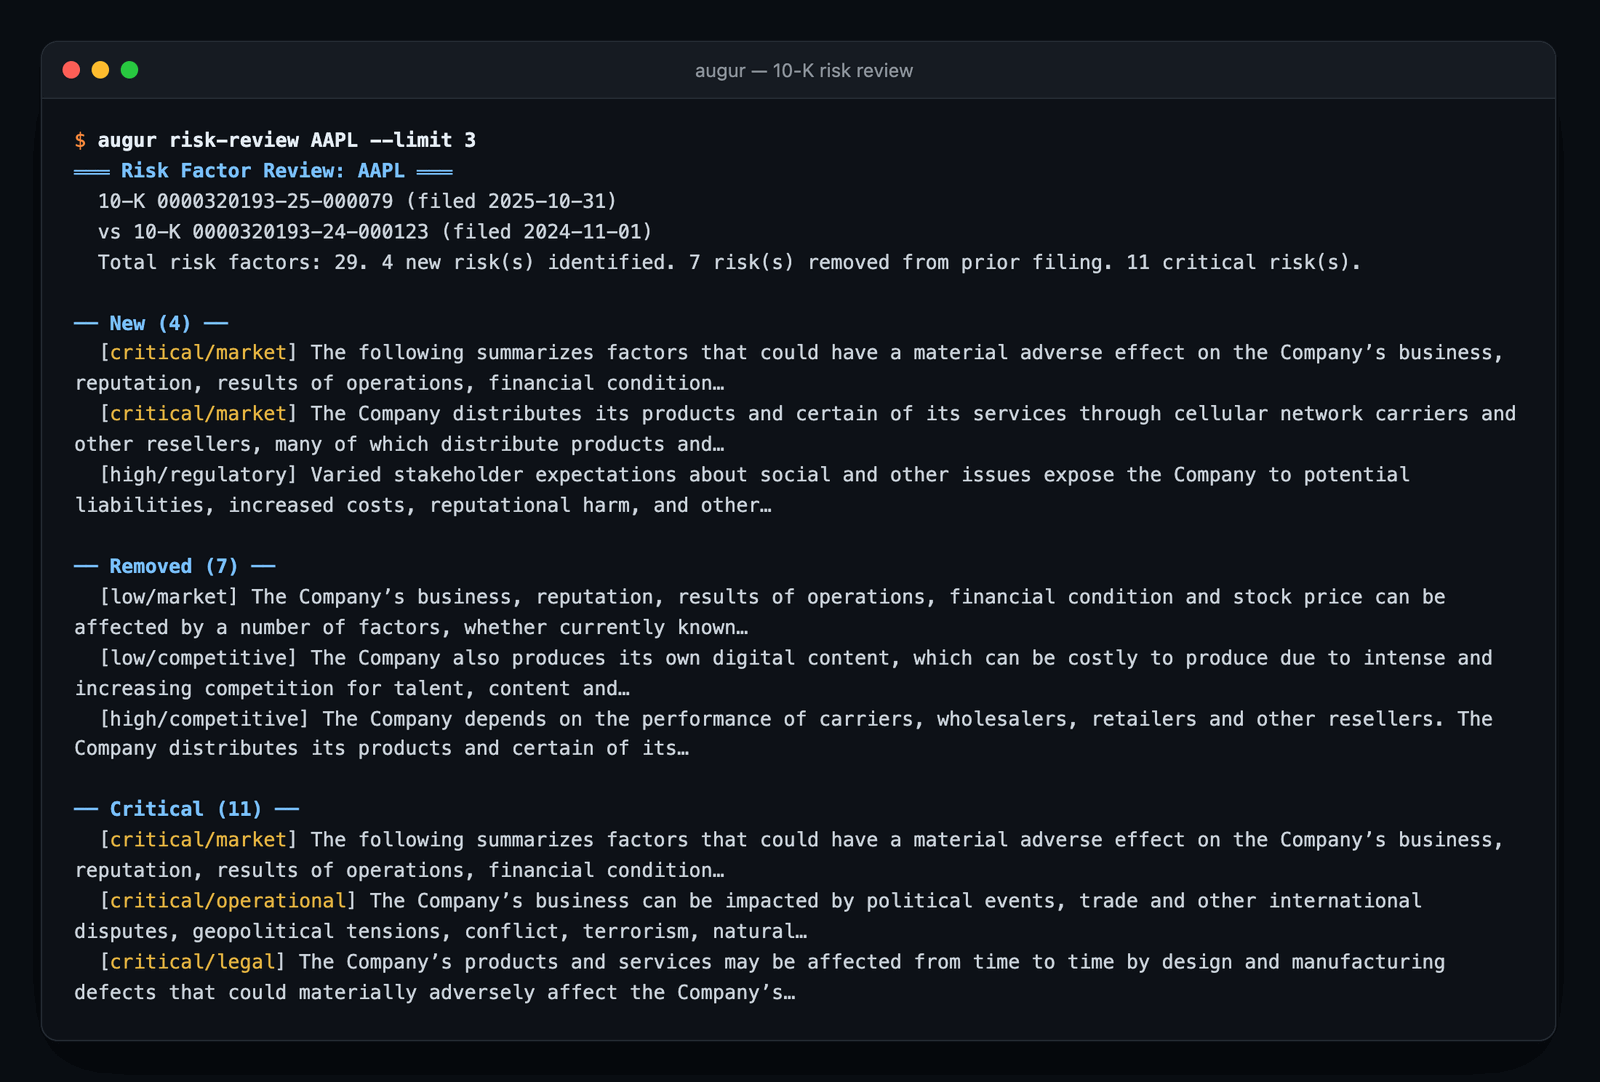Click the 'low/competitive' tag
This screenshot has height=1082, width=1600.
(198, 658)
